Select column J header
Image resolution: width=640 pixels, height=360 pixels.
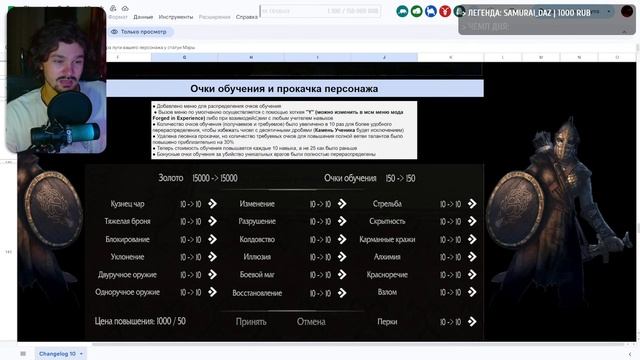384,58
